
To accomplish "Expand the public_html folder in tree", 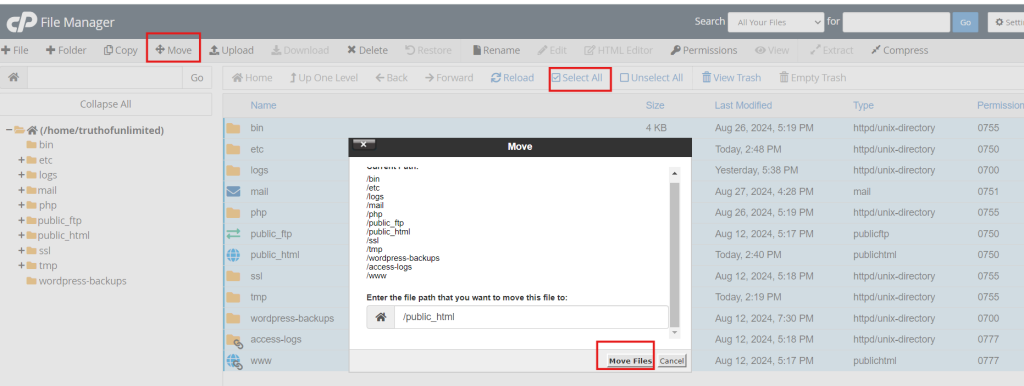I will [x=22, y=235].
